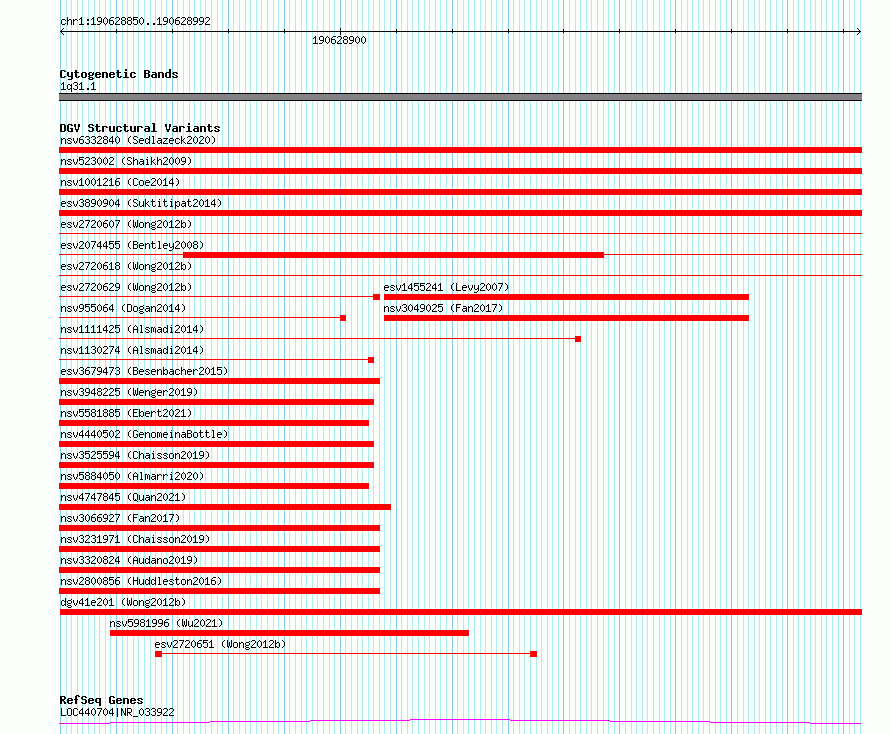The height and width of the screenshot is (734, 890).
Task: Click the chr1:190628850..190628992 coordinates text
Action: [135, 22]
